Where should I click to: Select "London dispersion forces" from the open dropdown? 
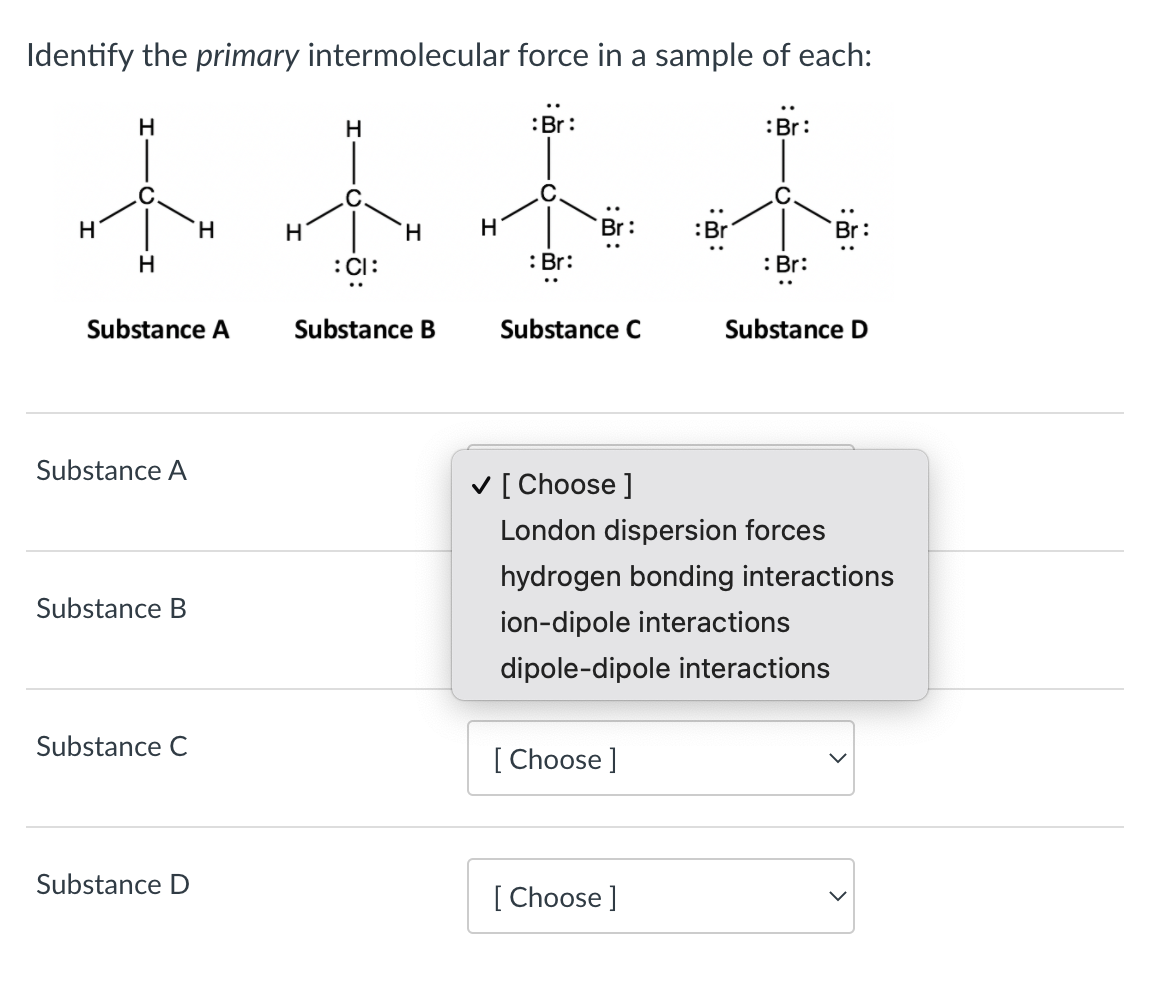coord(663,530)
